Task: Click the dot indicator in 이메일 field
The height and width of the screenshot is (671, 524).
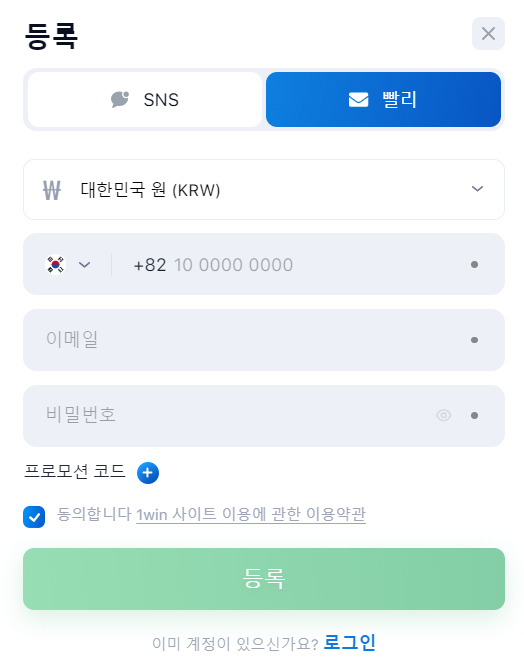Action: pyautogui.click(x=474, y=340)
